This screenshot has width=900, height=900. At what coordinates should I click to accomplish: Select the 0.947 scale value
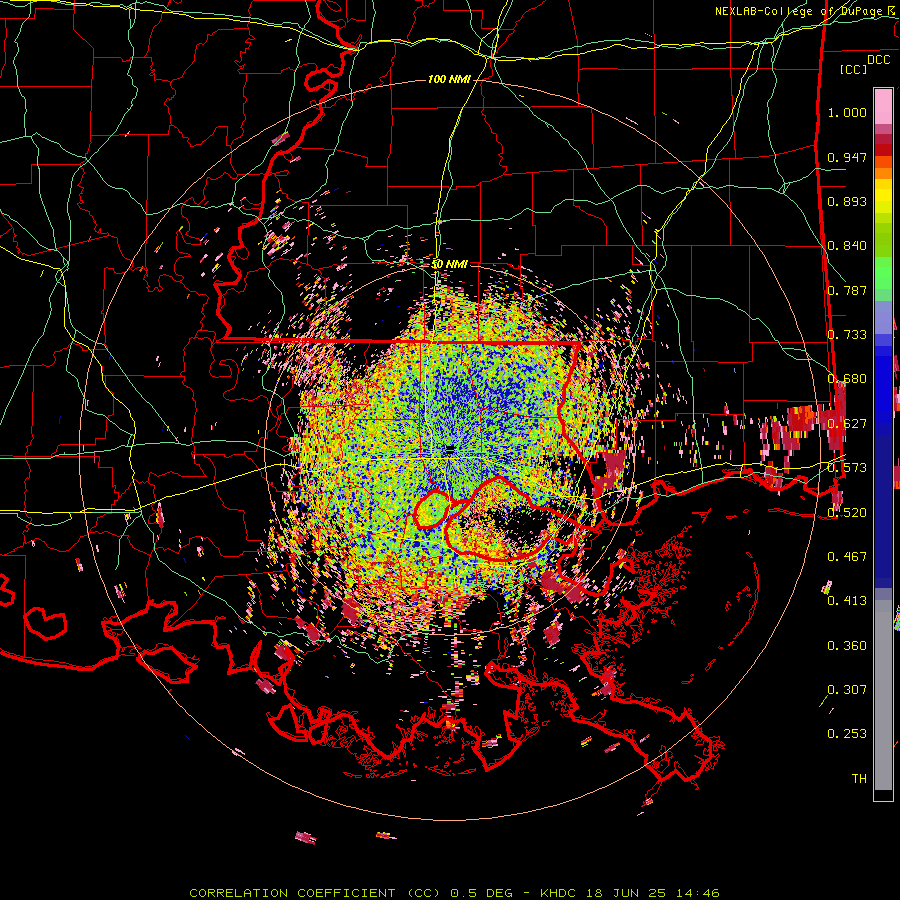(x=847, y=157)
